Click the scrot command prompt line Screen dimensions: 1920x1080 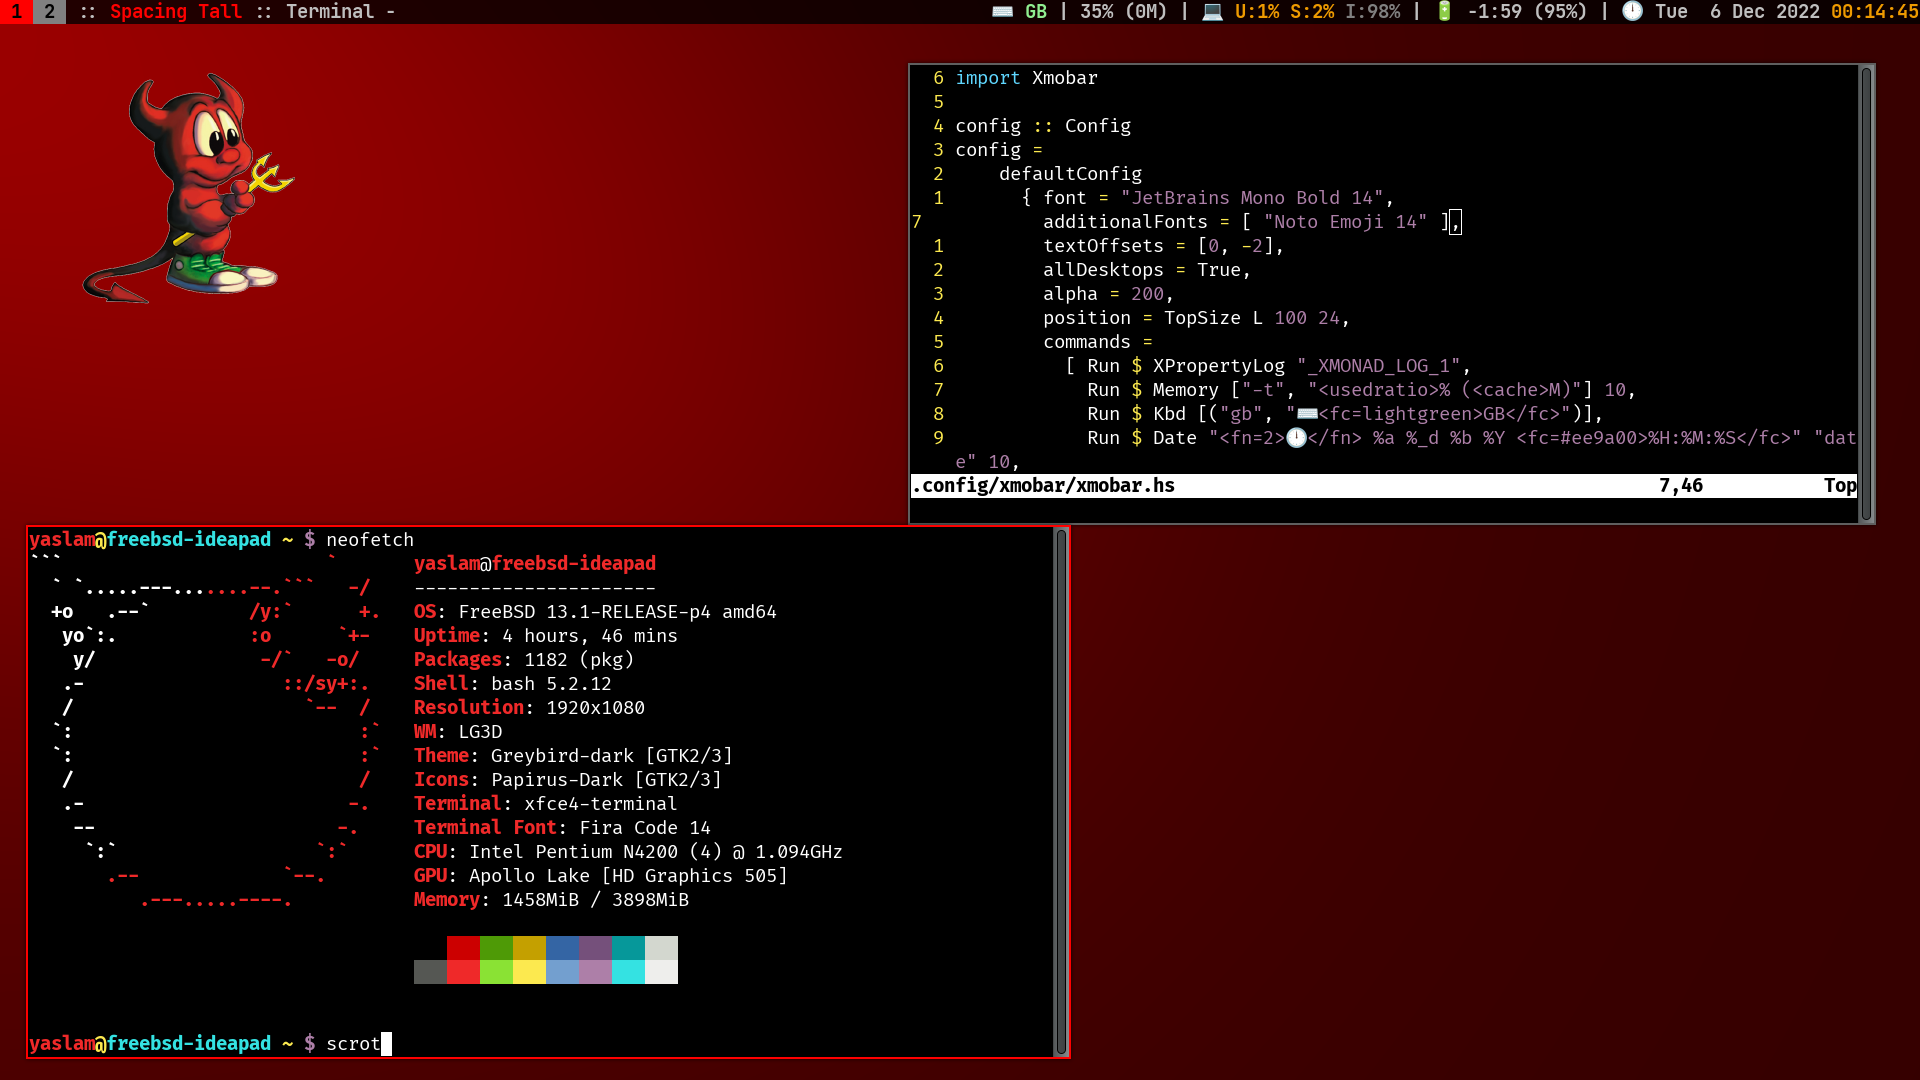(353, 1044)
